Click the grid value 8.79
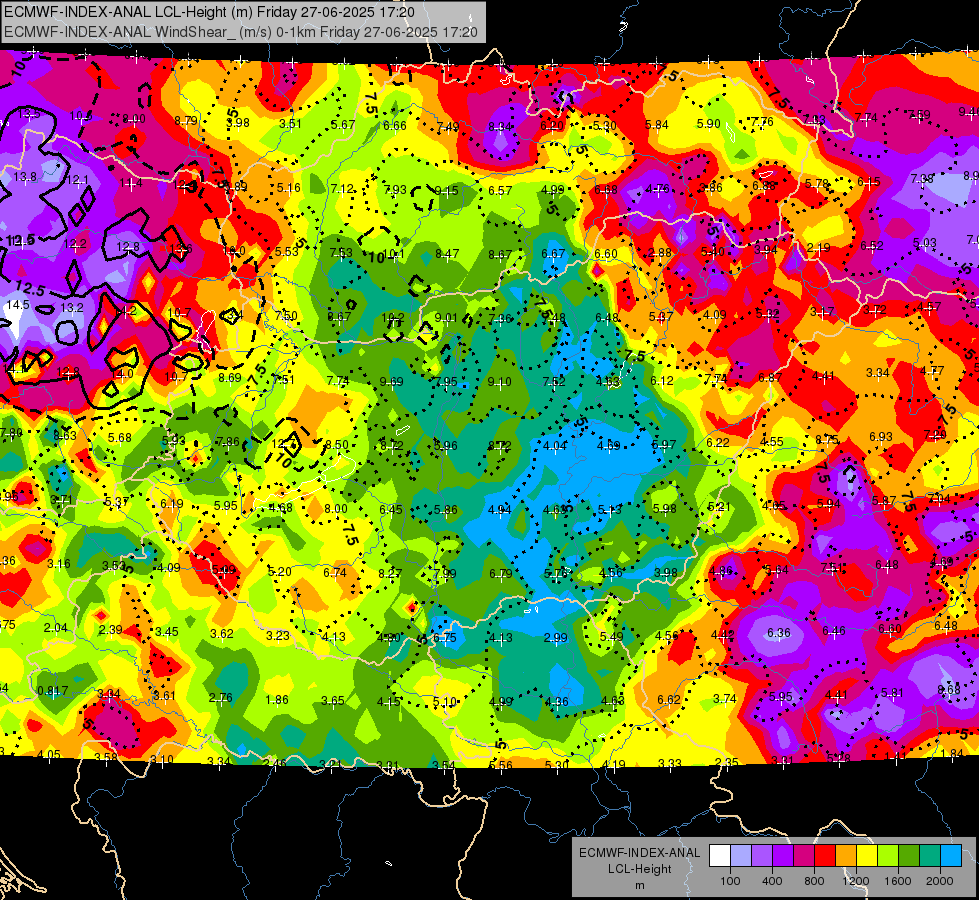Viewport: 979px width, 900px height. point(186,121)
